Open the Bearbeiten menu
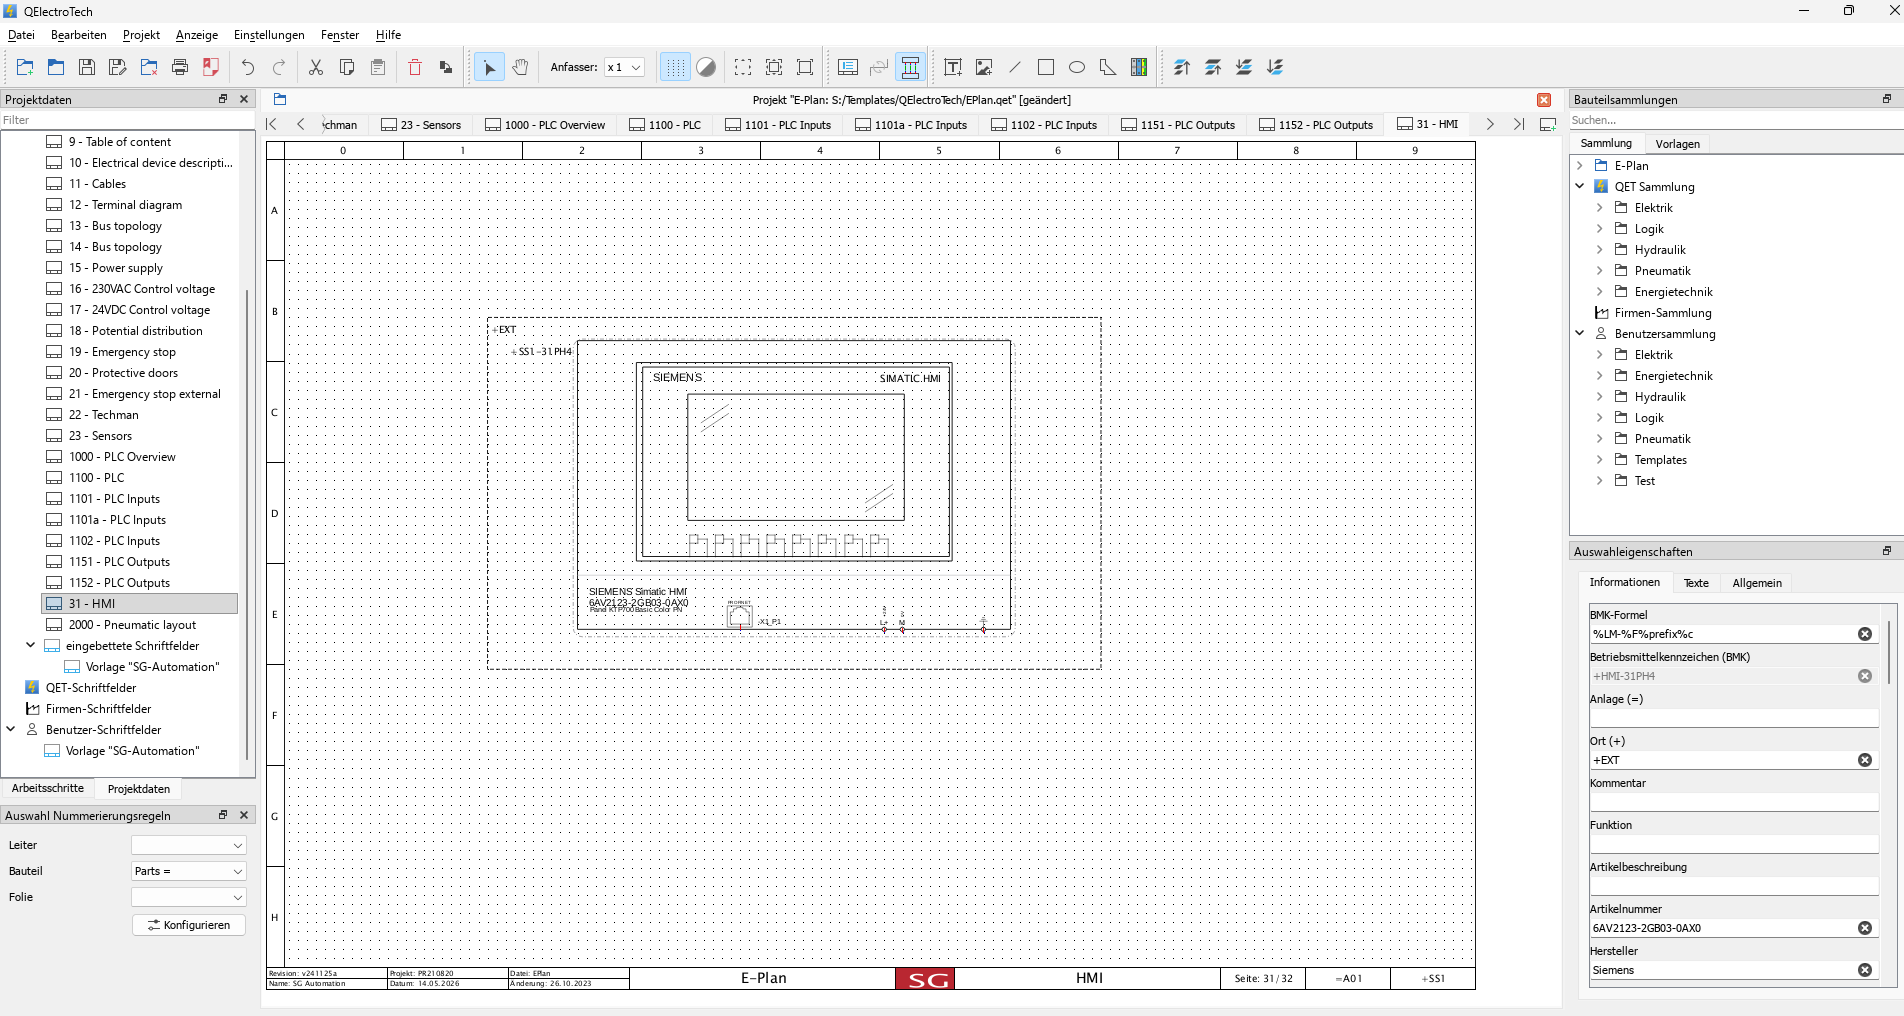The image size is (1904, 1016). 79,34
